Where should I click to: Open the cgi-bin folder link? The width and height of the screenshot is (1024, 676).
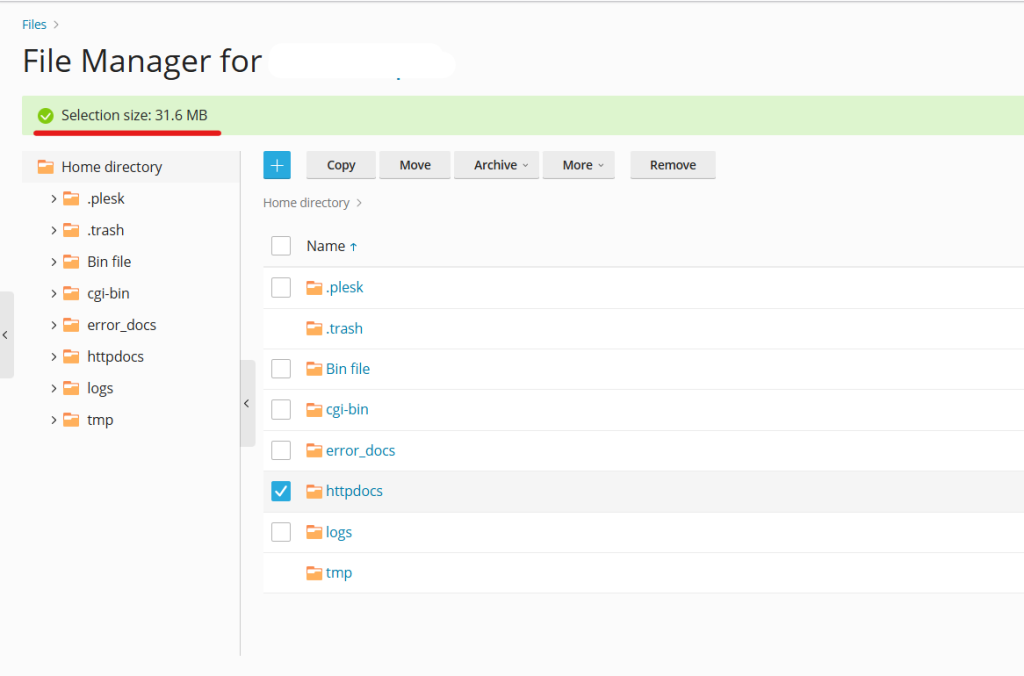tap(347, 410)
